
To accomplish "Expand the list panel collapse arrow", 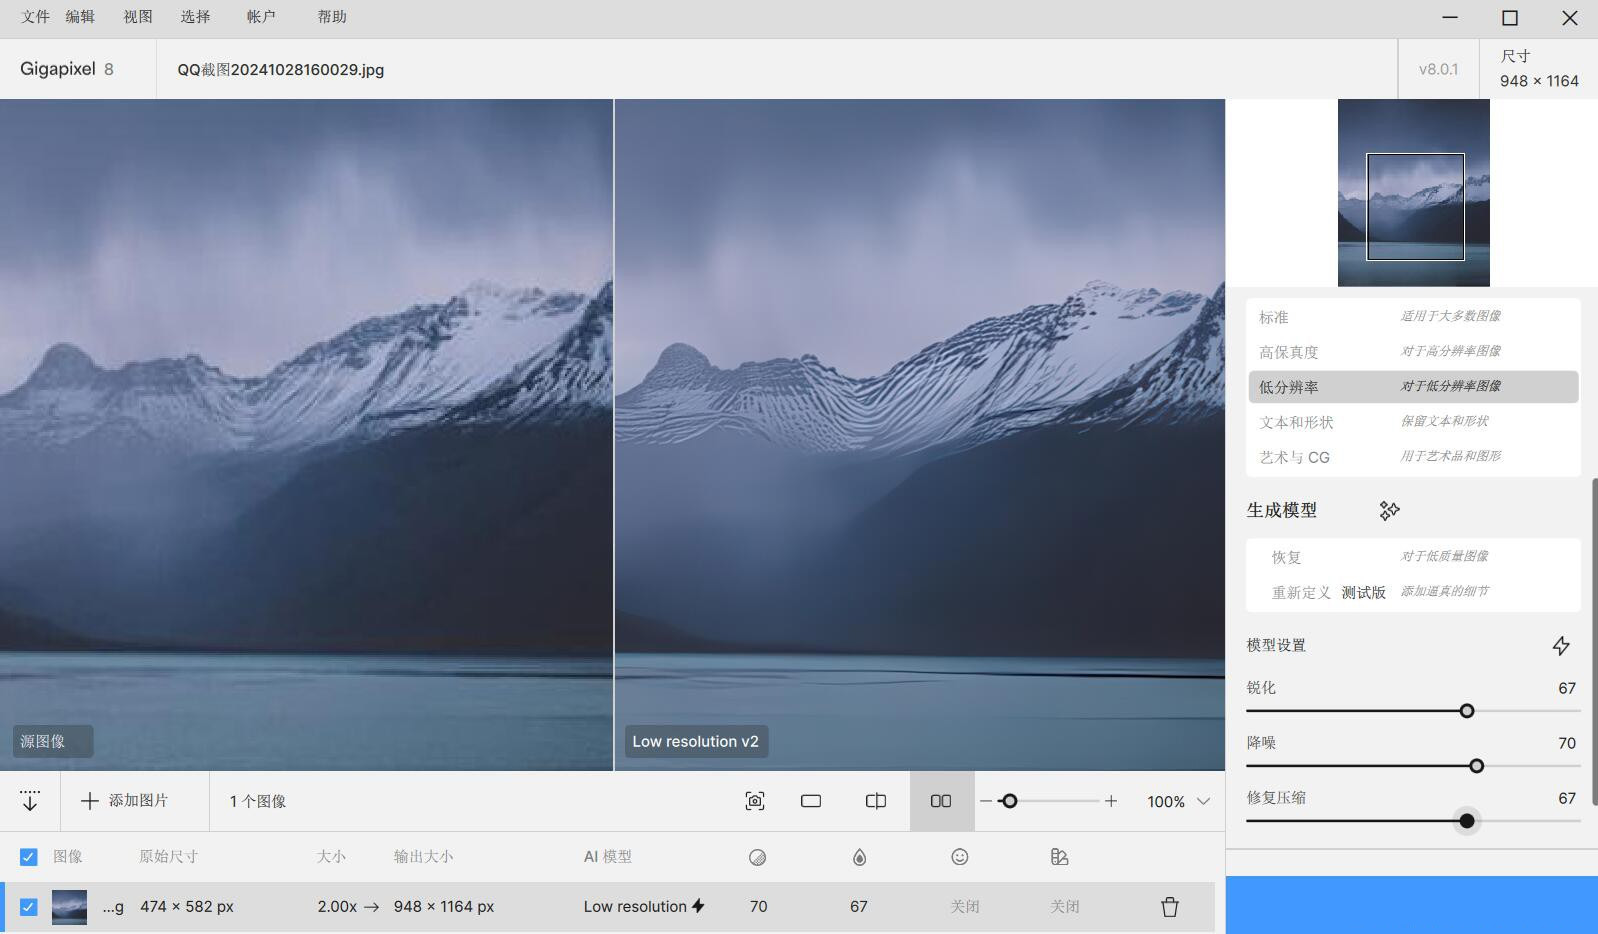I will [x=30, y=801].
